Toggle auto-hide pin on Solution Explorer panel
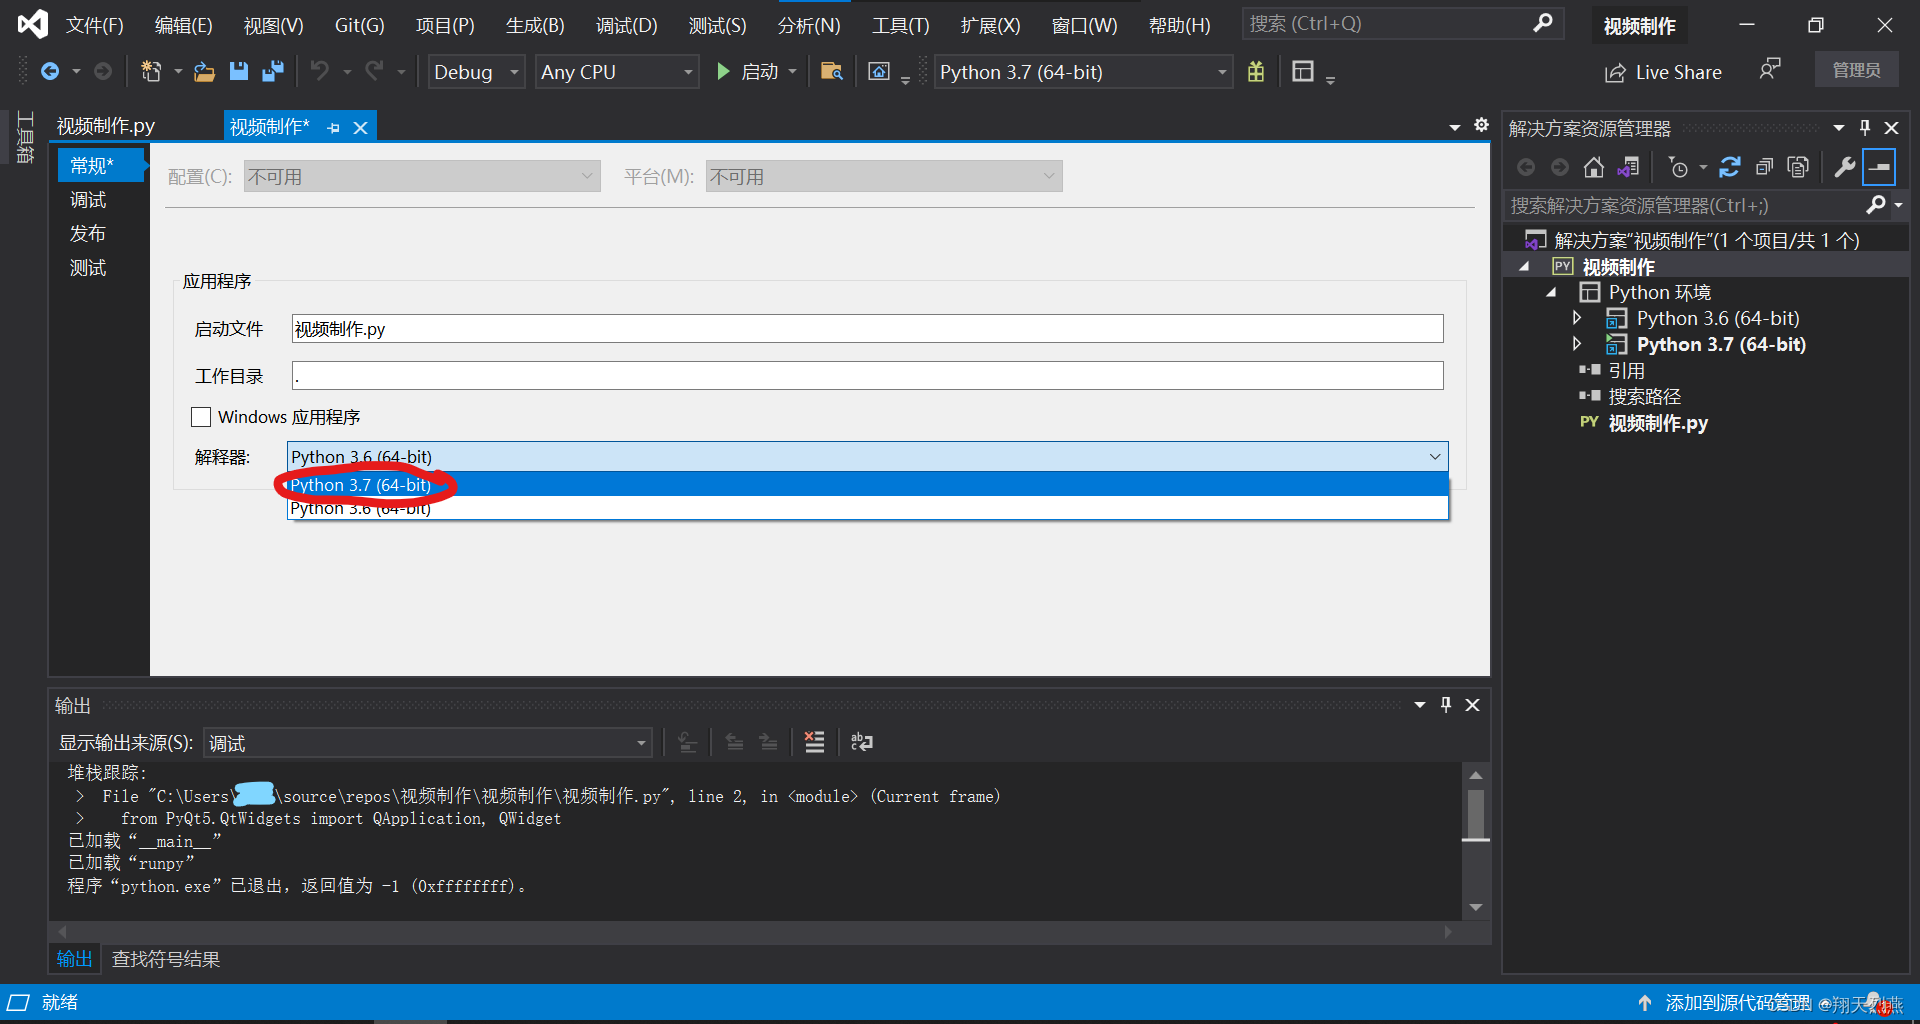This screenshot has height=1024, width=1920. [x=1865, y=128]
